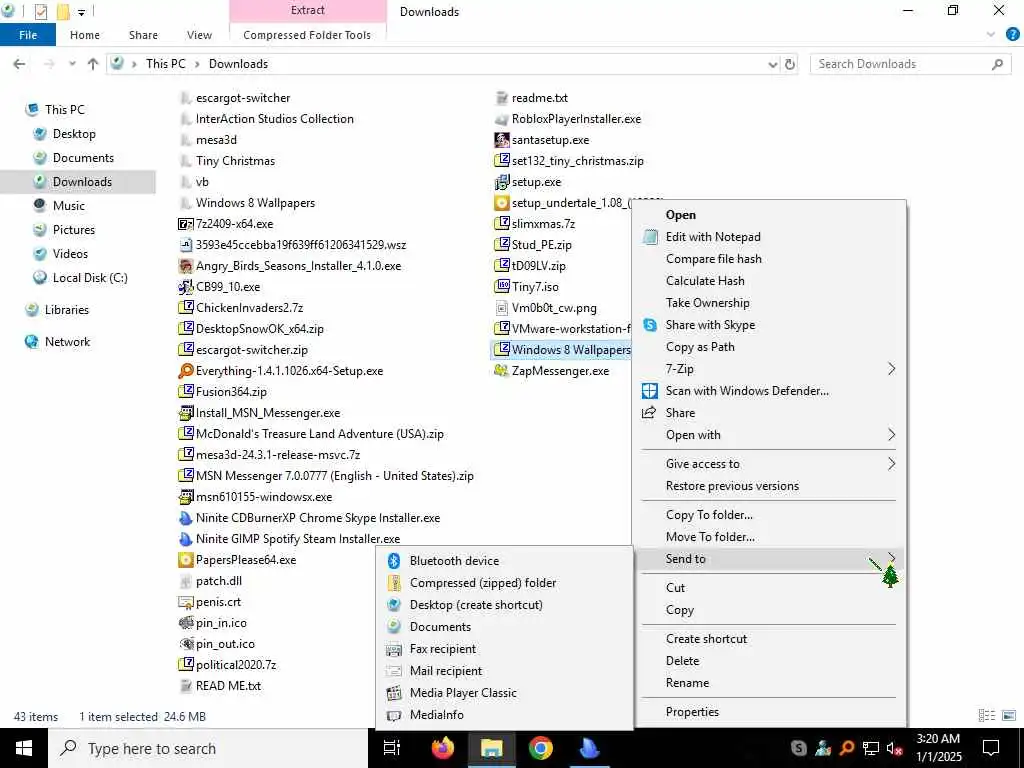
Task: Select the Windows 8 Wallpapers folder
Action: coord(255,203)
